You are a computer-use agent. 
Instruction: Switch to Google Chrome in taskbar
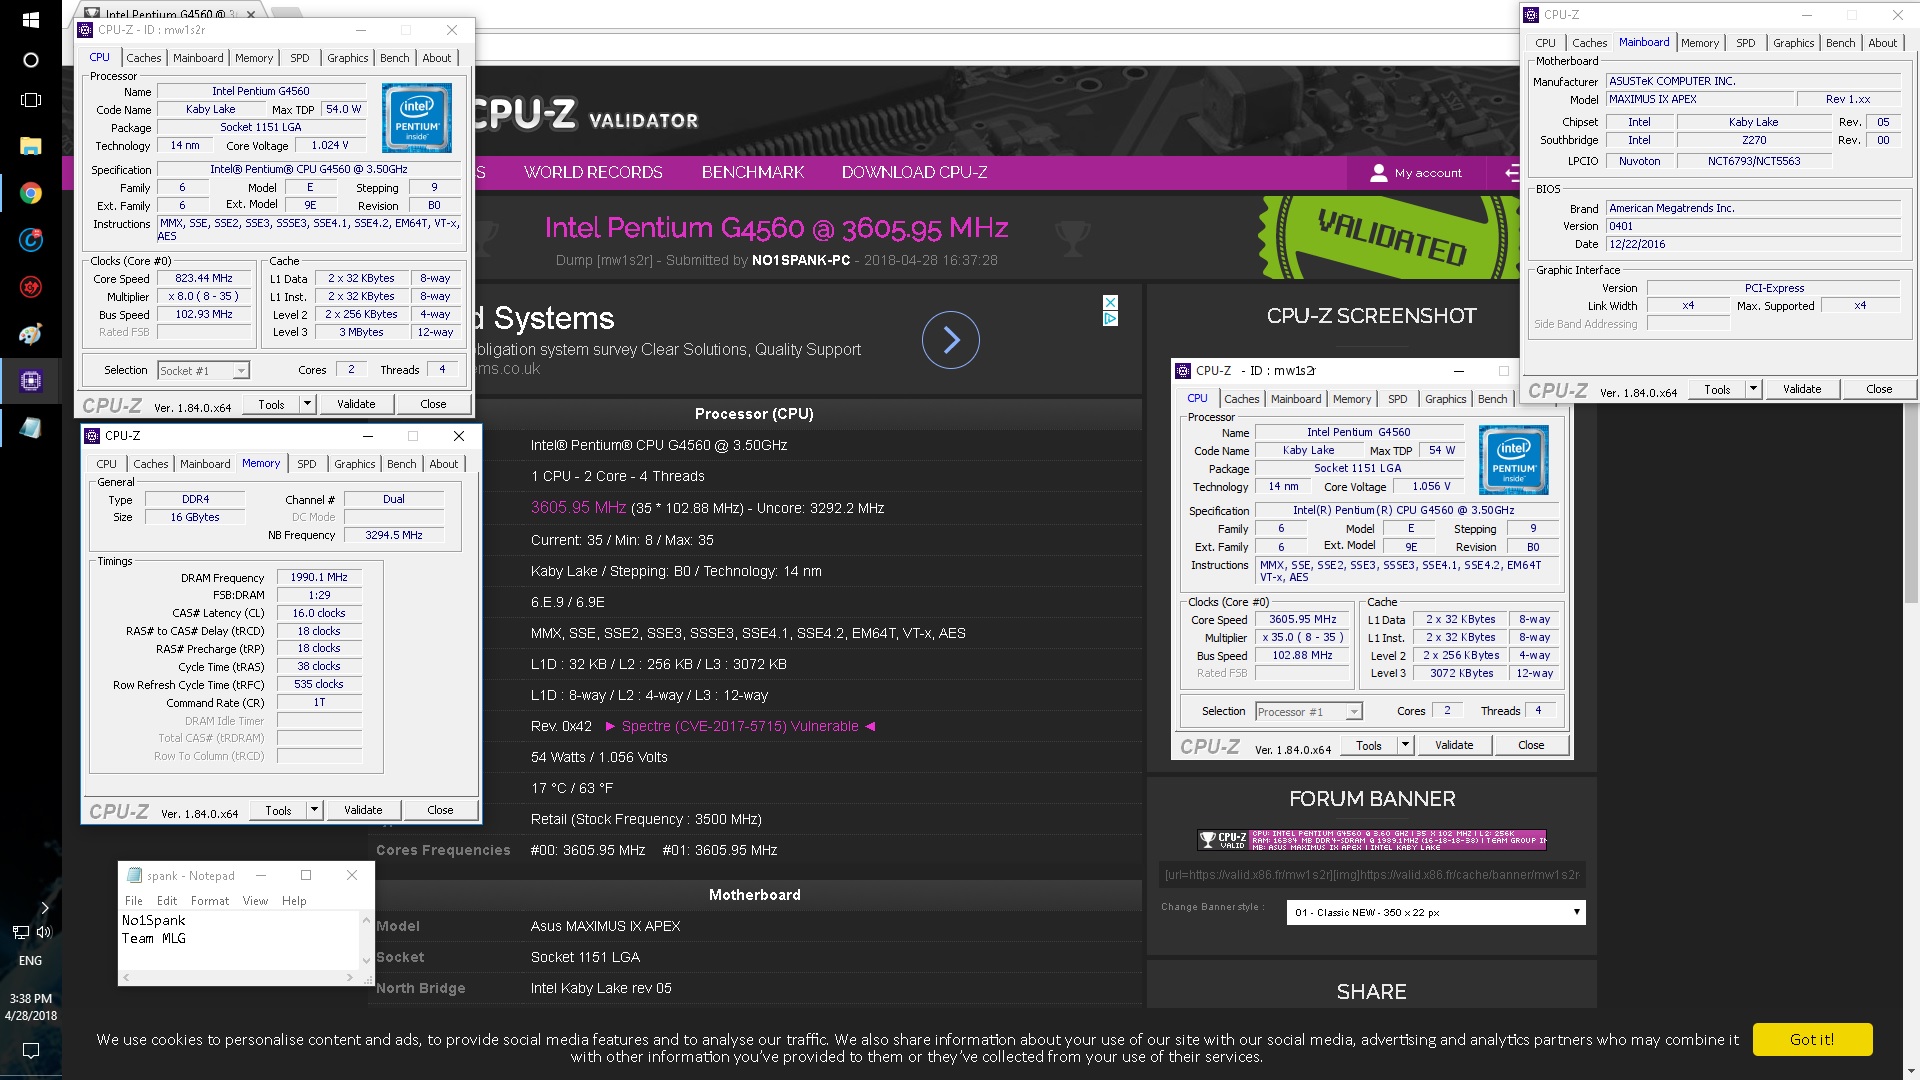pos(30,193)
